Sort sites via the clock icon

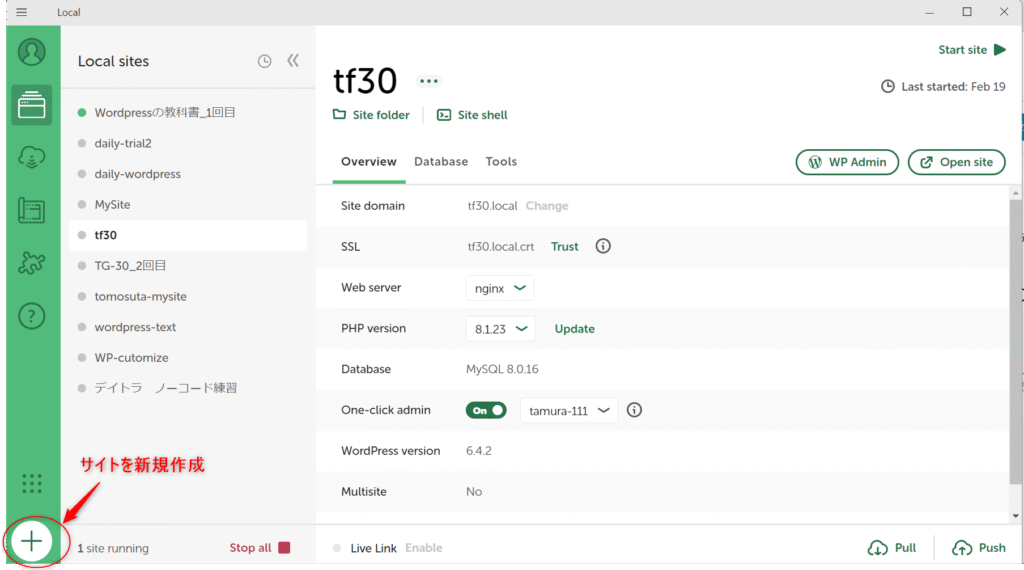tap(264, 61)
